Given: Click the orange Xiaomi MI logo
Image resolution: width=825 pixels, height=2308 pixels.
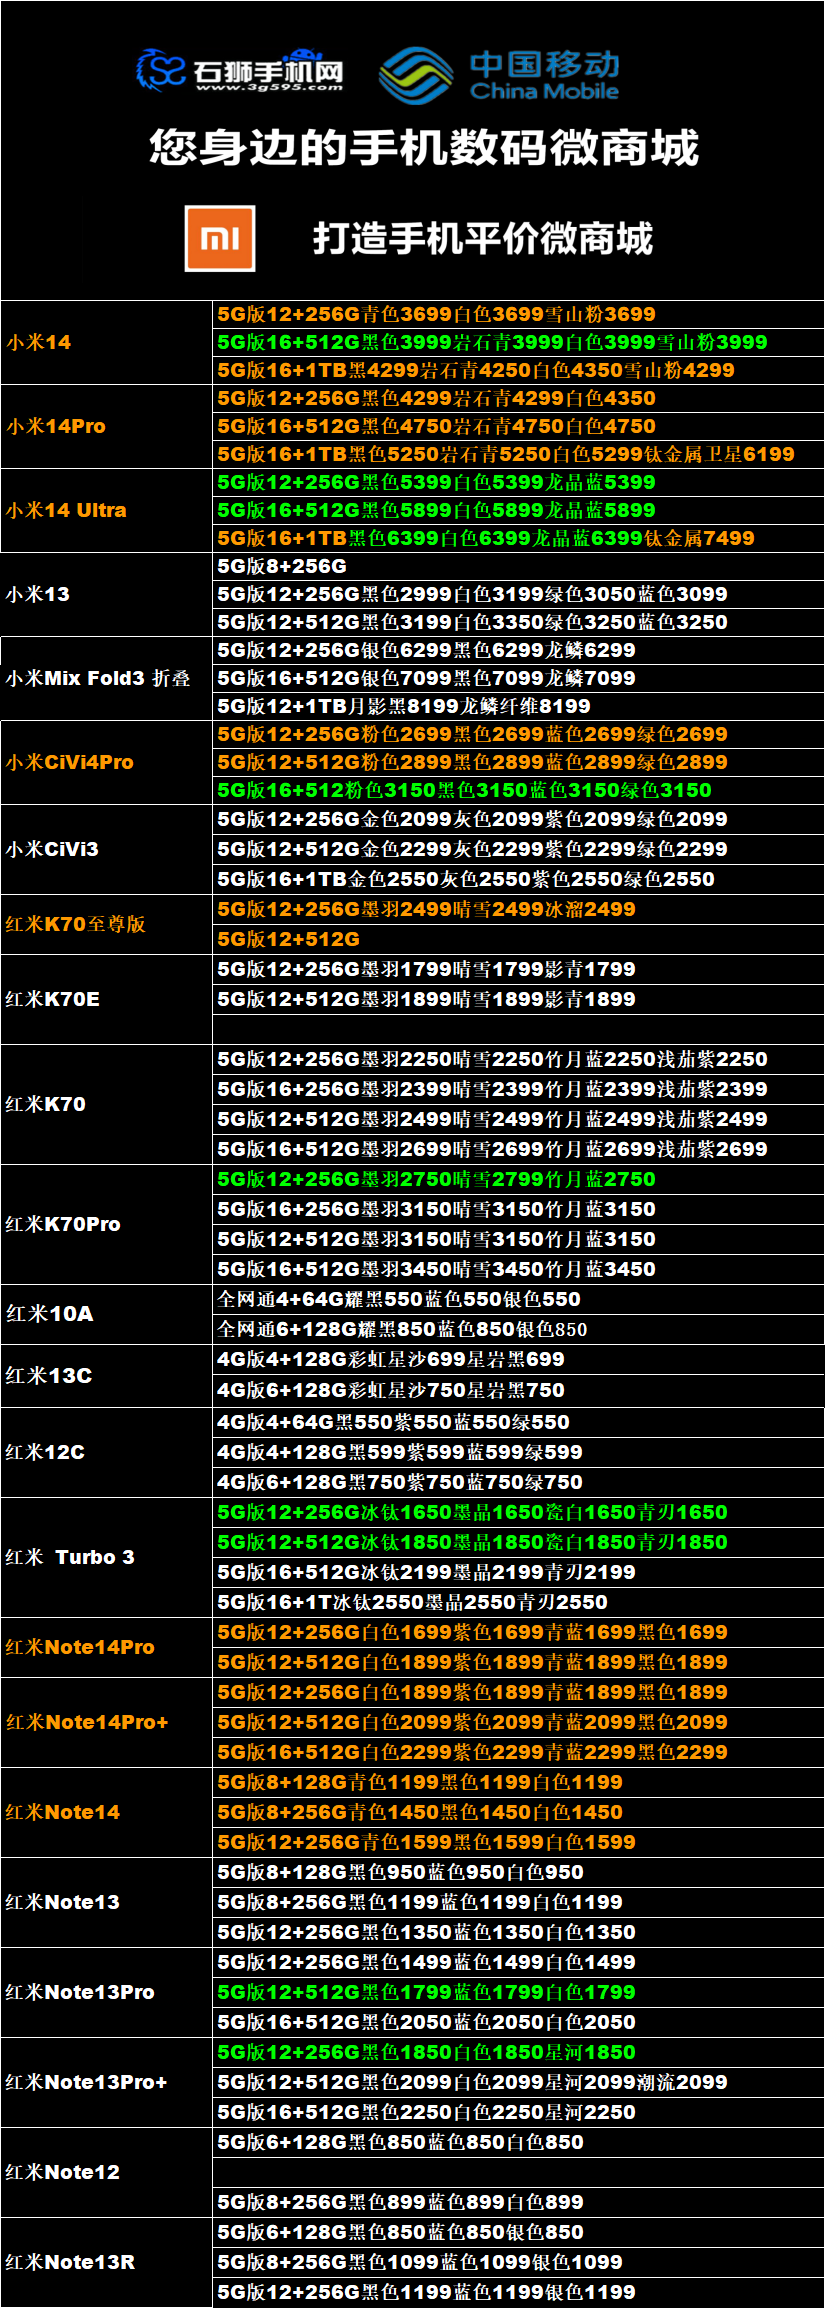Looking at the screenshot, I should coord(220,238).
